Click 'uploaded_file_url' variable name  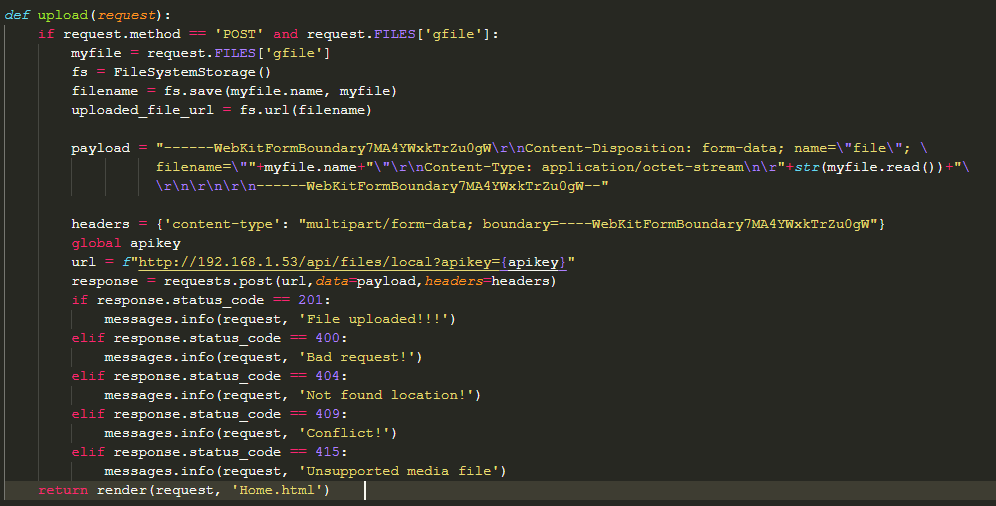pos(142,110)
